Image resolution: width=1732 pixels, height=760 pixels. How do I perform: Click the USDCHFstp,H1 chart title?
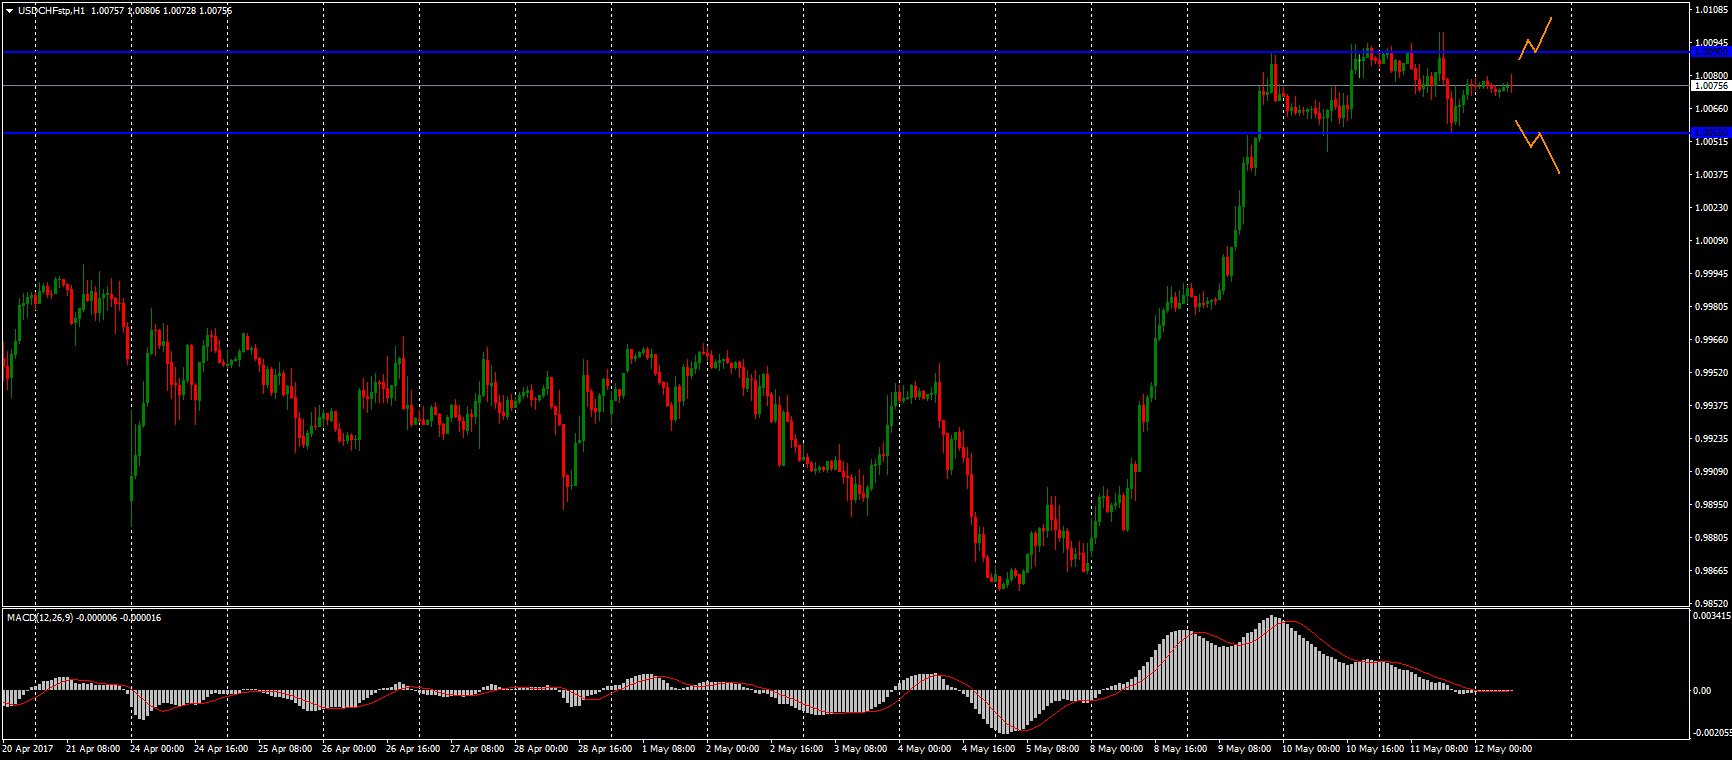(51, 11)
